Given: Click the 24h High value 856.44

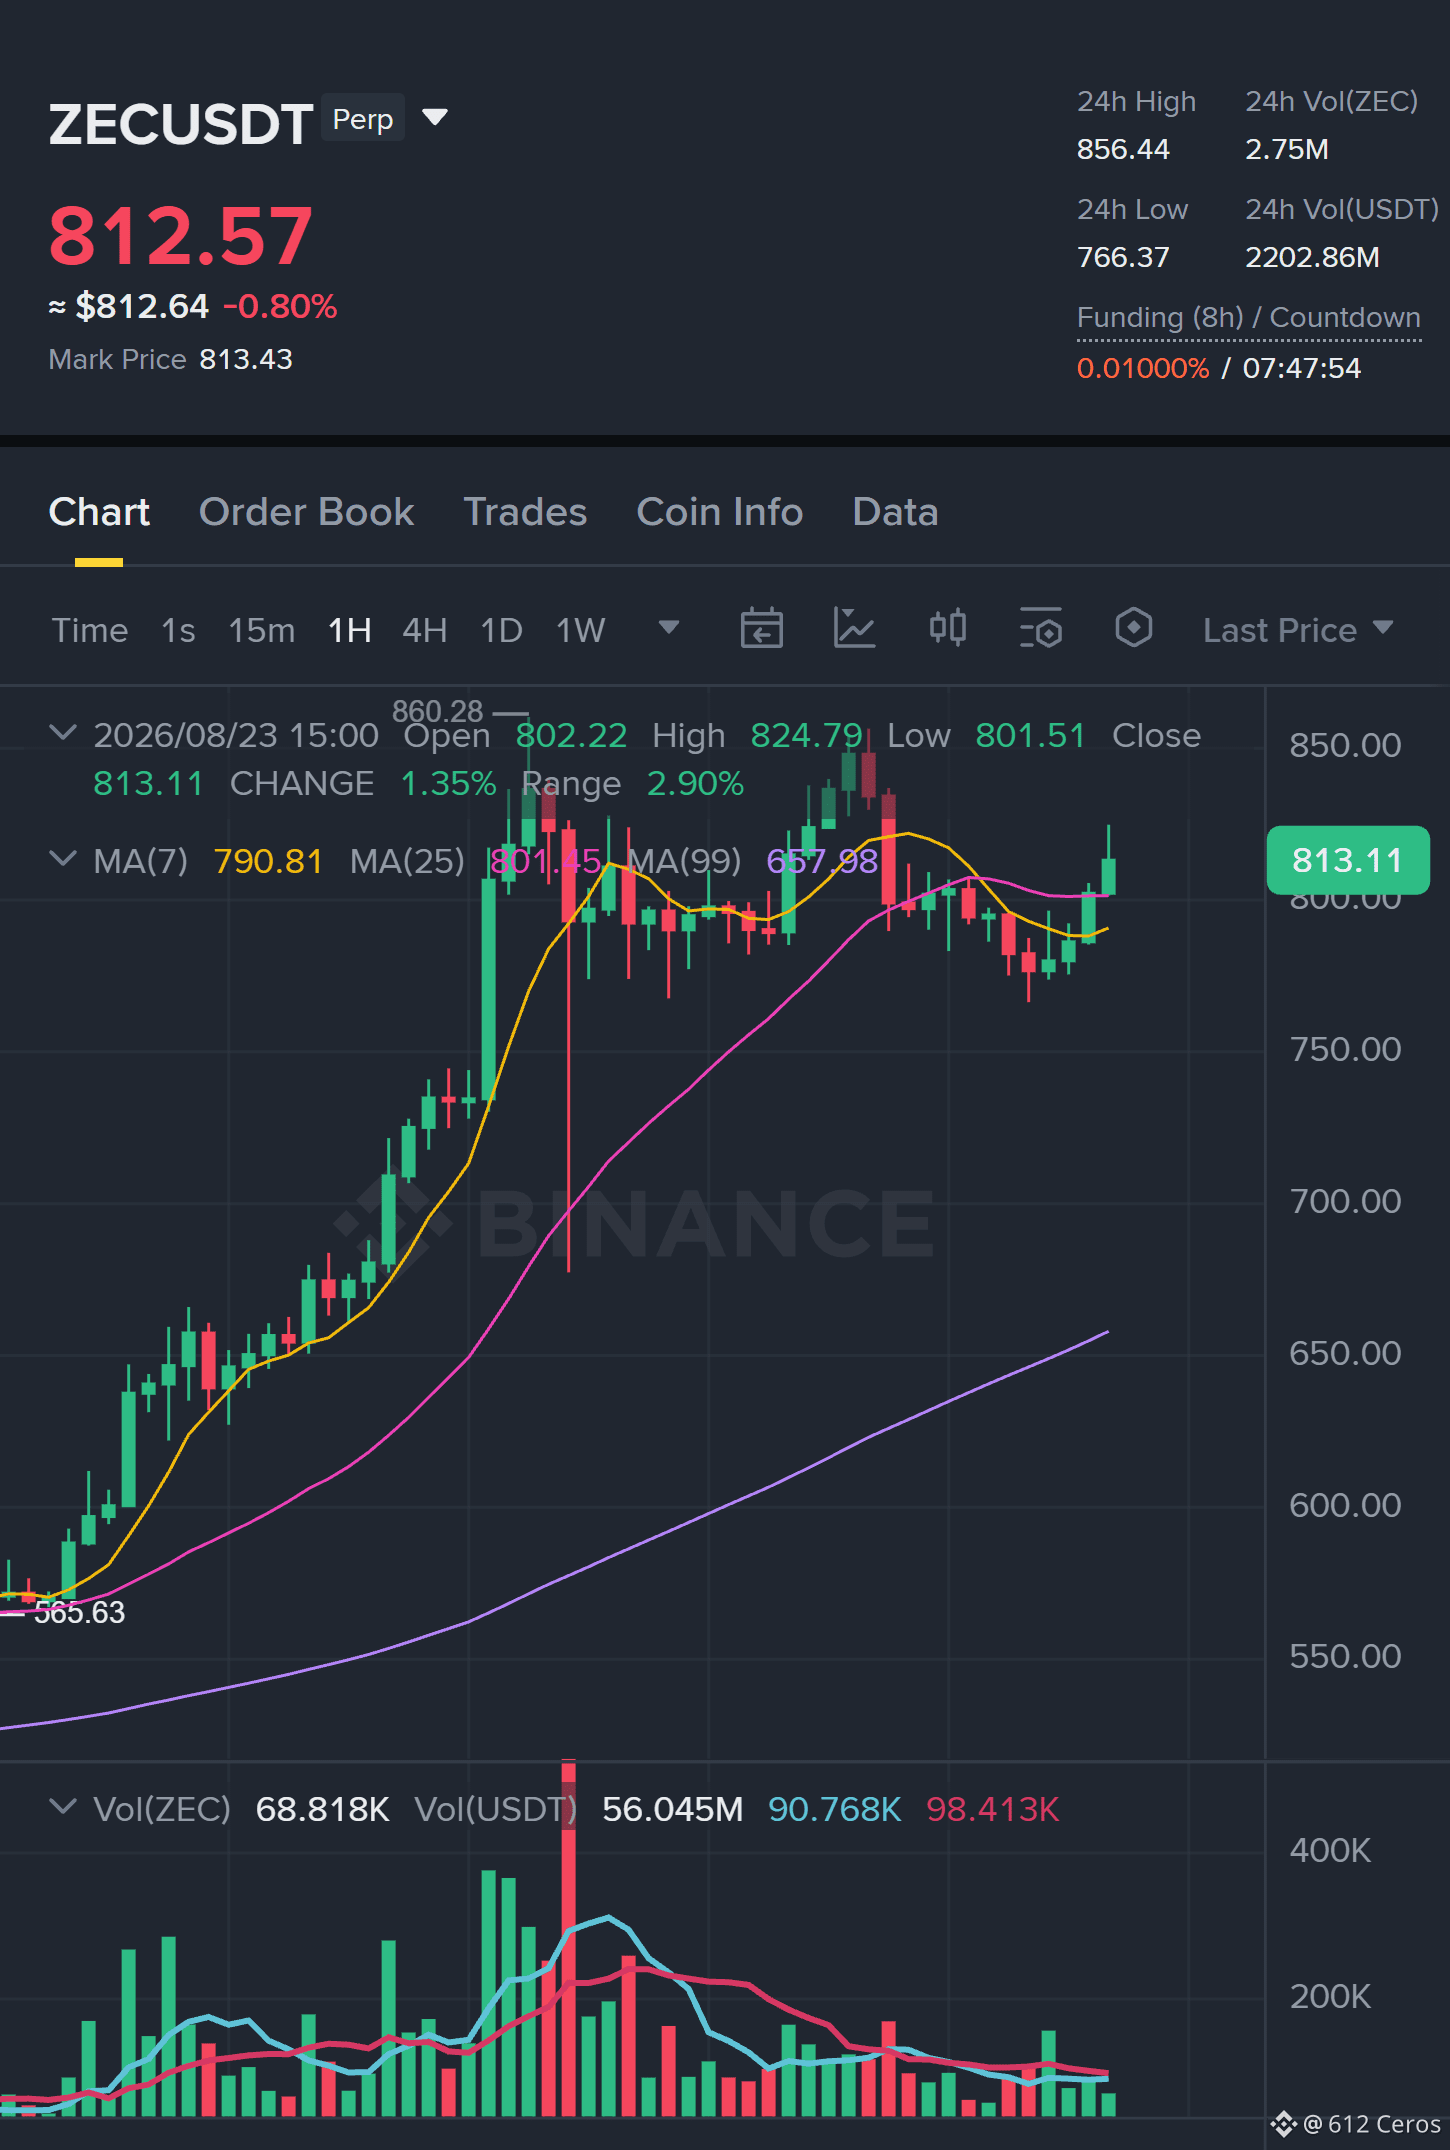Looking at the screenshot, I should (1123, 150).
